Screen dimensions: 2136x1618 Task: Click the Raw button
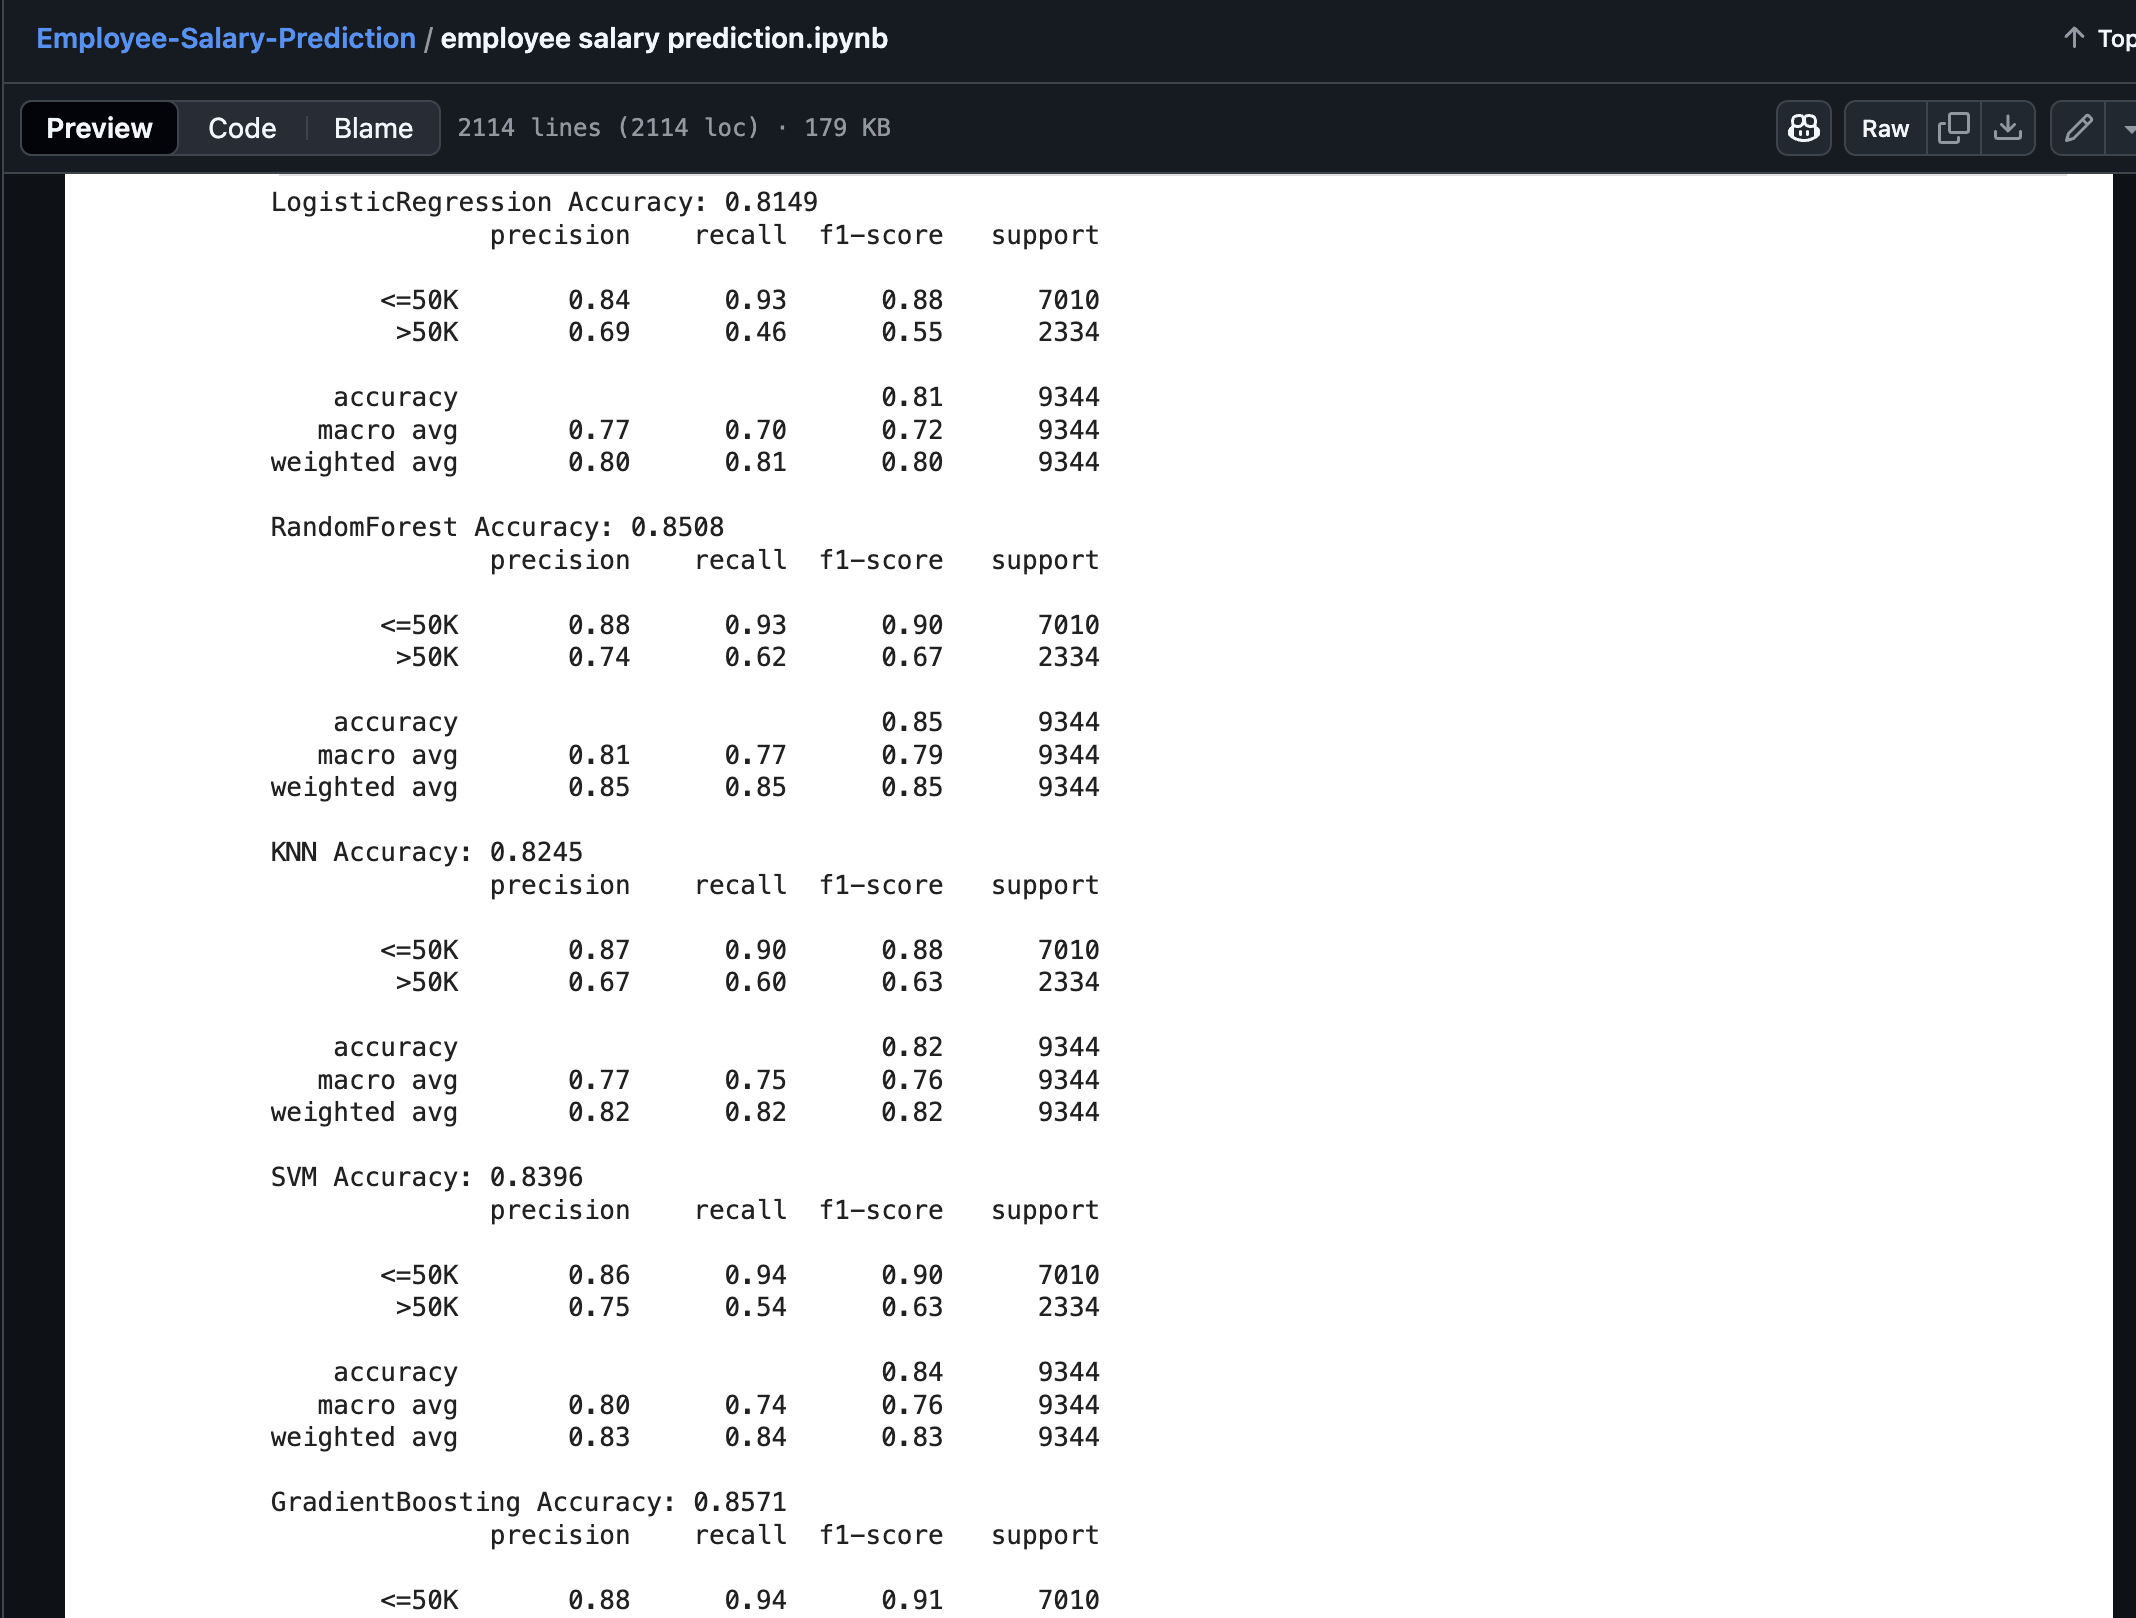click(1885, 128)
